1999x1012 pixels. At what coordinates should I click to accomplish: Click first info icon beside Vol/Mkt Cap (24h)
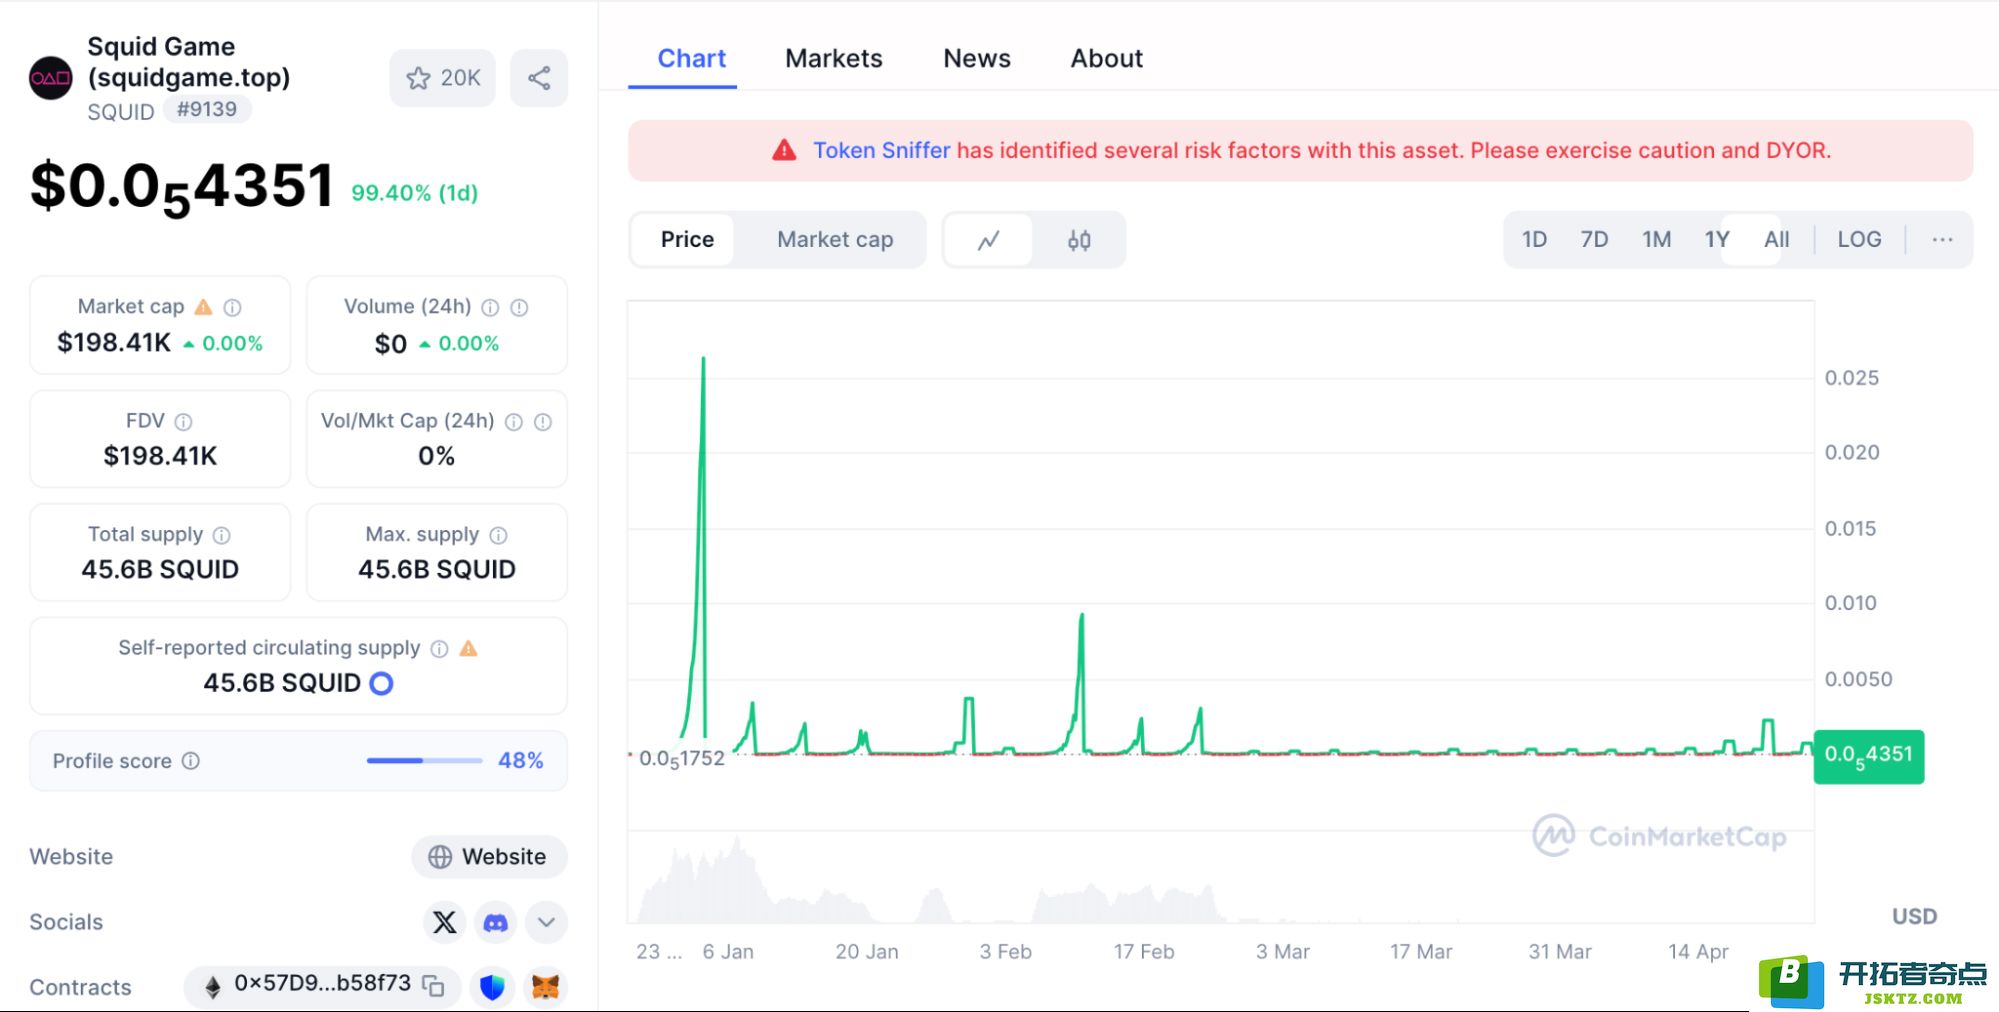(513, 421)
